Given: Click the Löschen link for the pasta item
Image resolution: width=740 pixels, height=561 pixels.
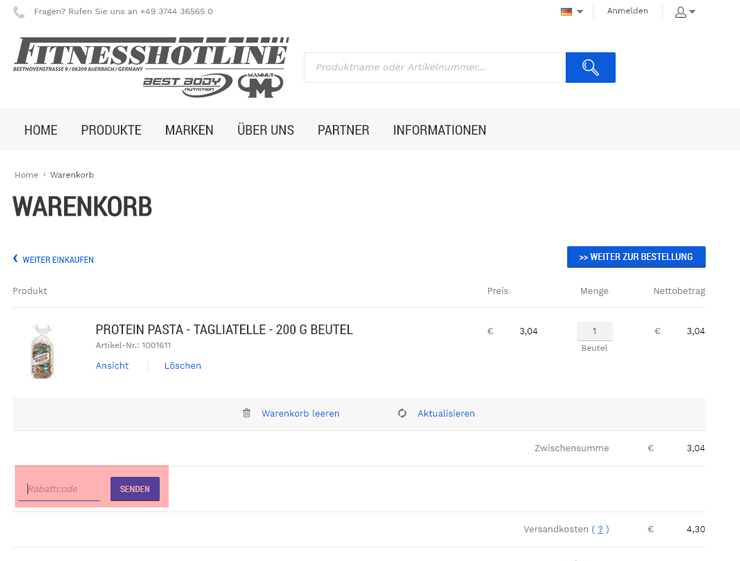Looking at the screenshot, I should (x=183, y=366).
